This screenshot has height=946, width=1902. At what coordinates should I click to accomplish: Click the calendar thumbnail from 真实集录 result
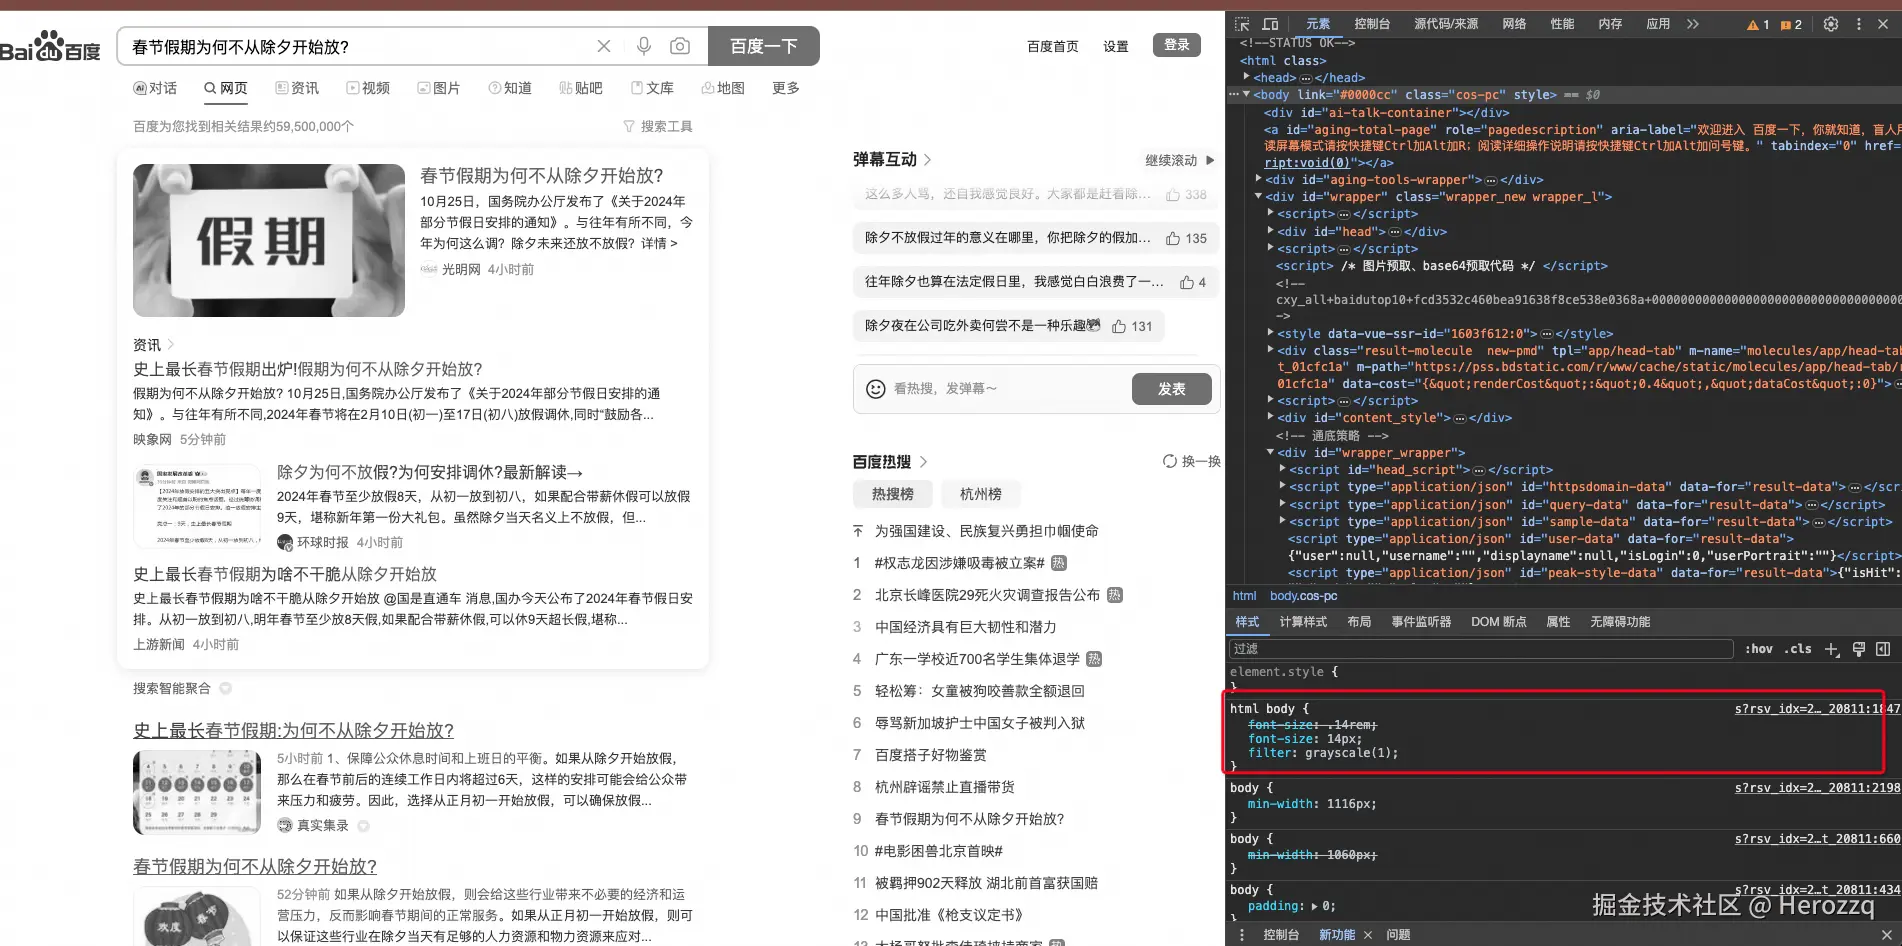198,792
